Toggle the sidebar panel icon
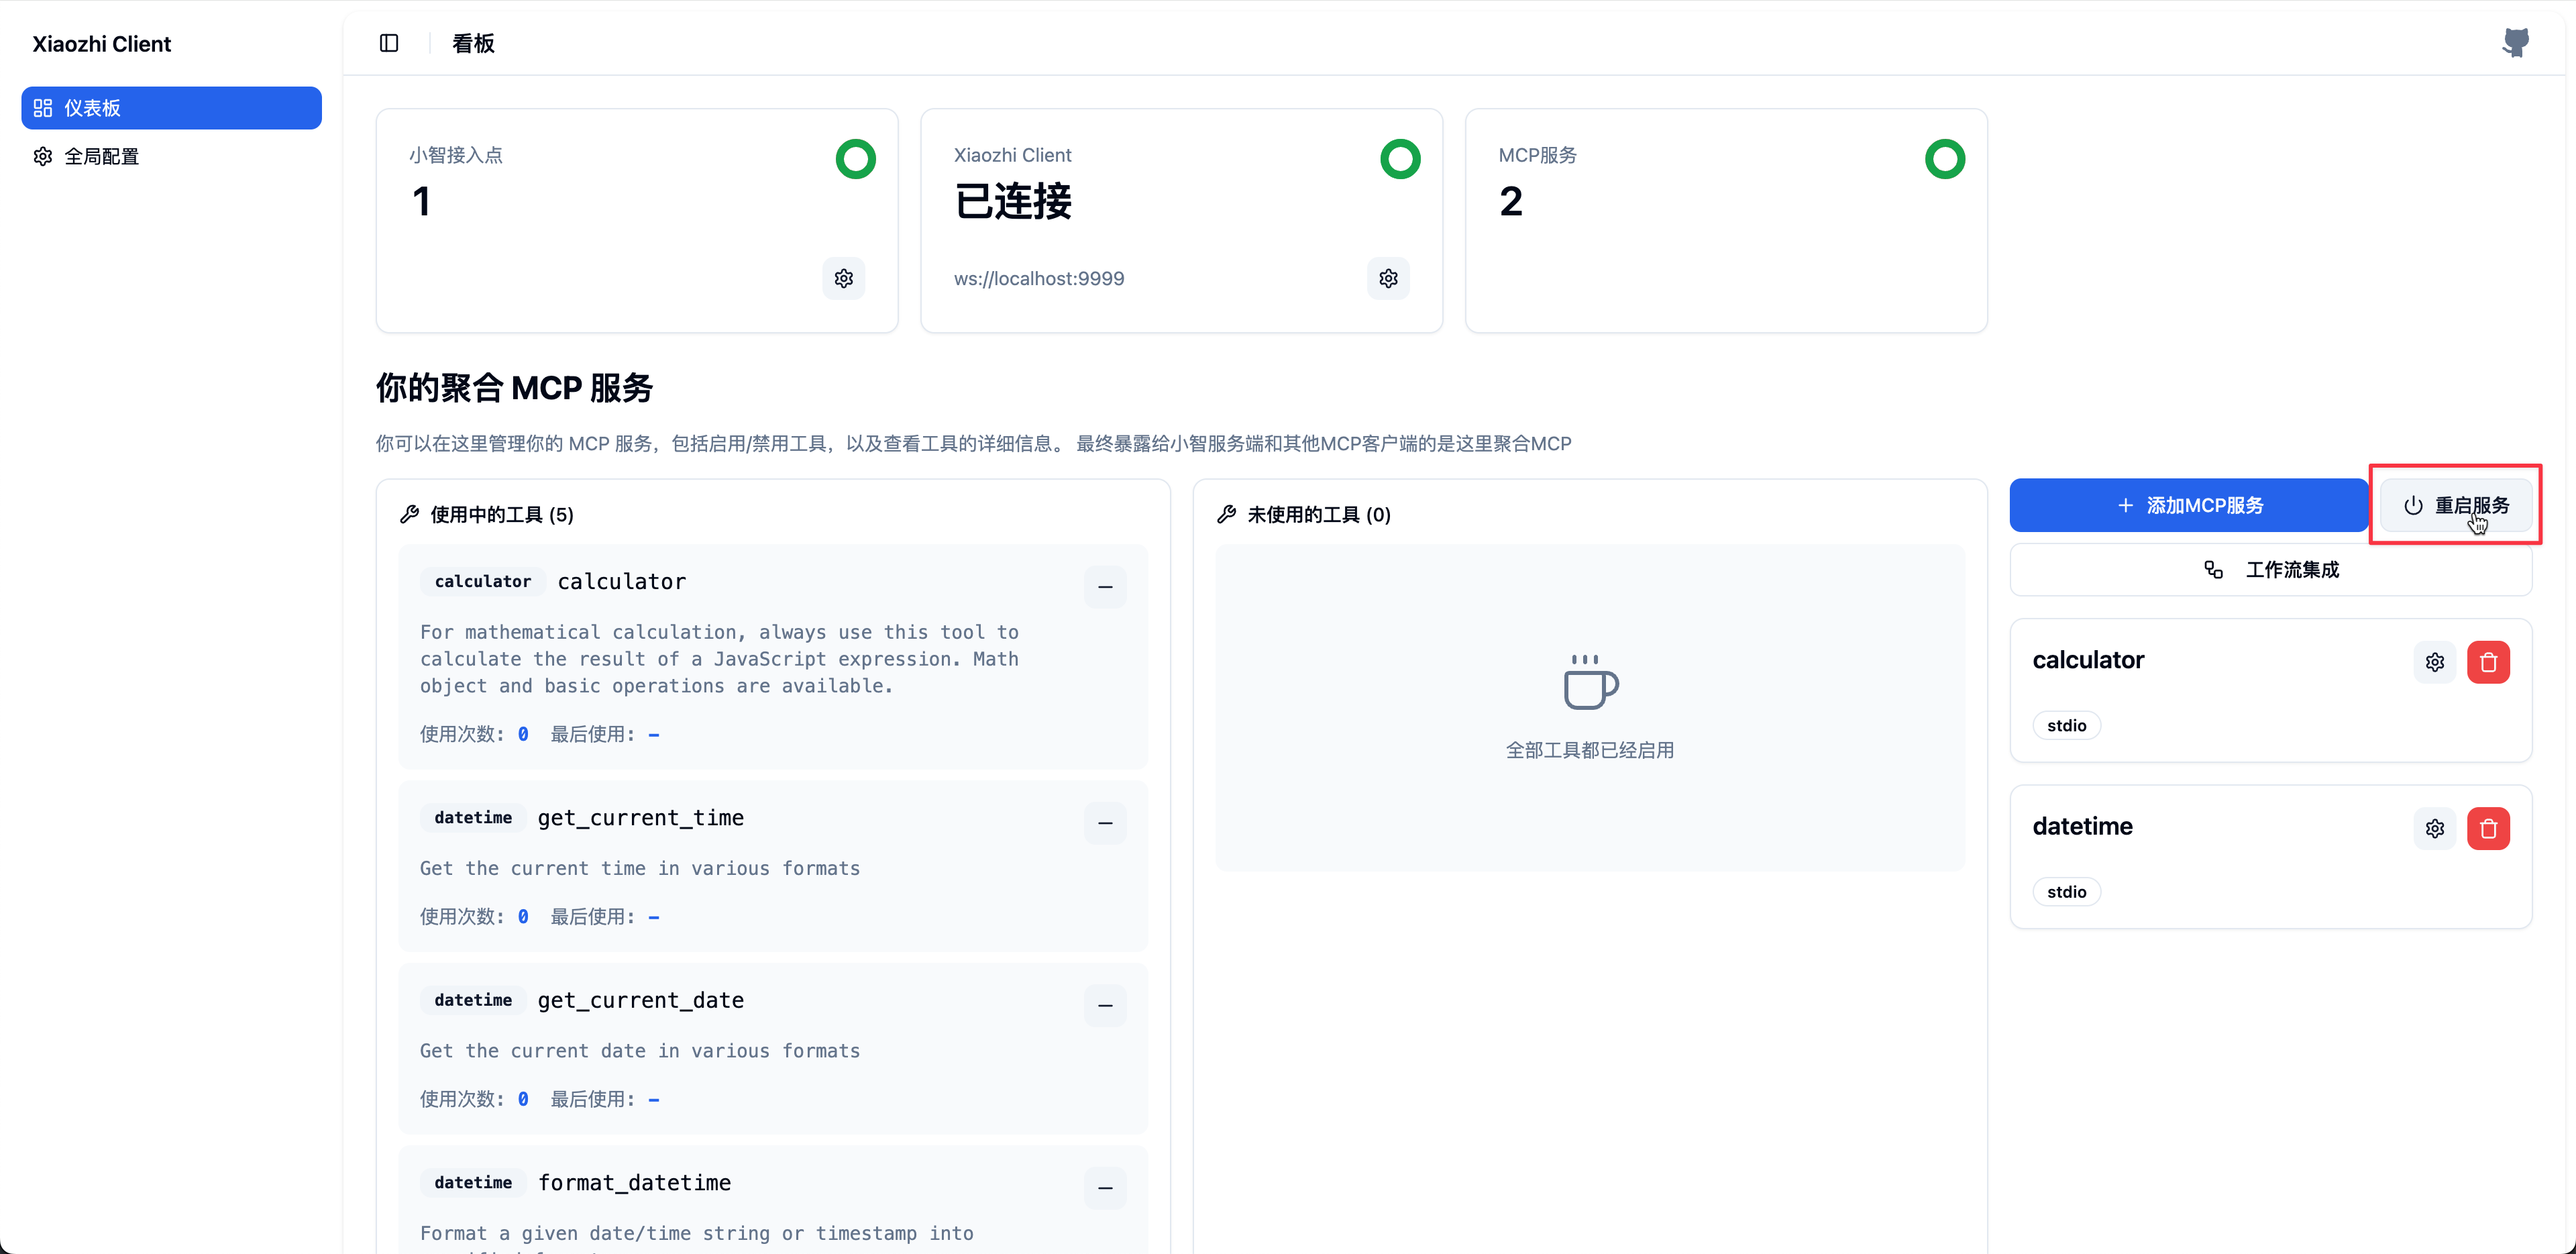 389,43
